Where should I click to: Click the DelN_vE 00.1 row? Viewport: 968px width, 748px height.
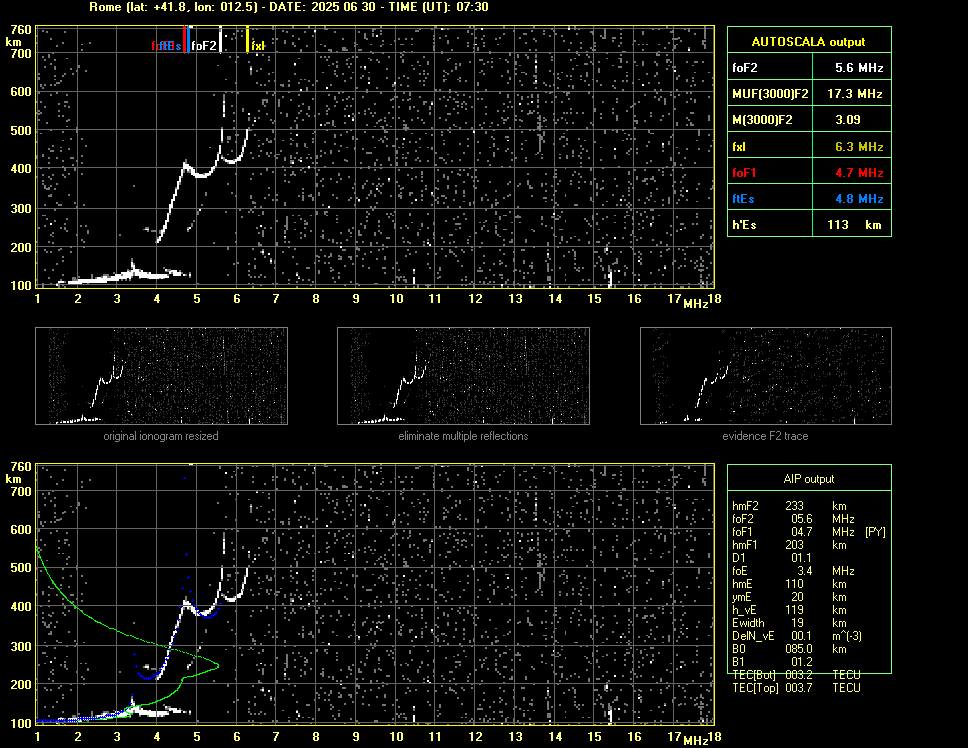click(797, 636)
